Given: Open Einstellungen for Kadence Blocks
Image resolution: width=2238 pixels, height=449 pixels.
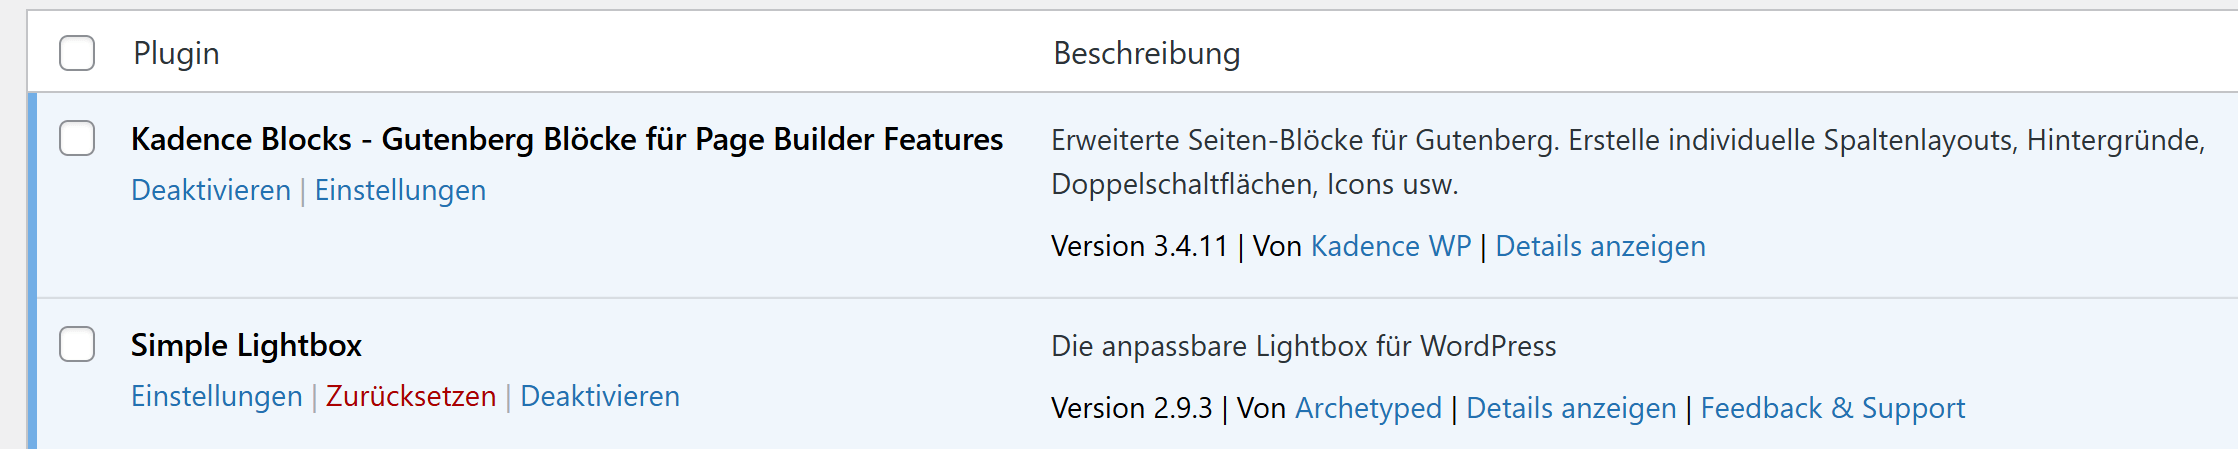Looking at the screenshot, I should (400, 190).
